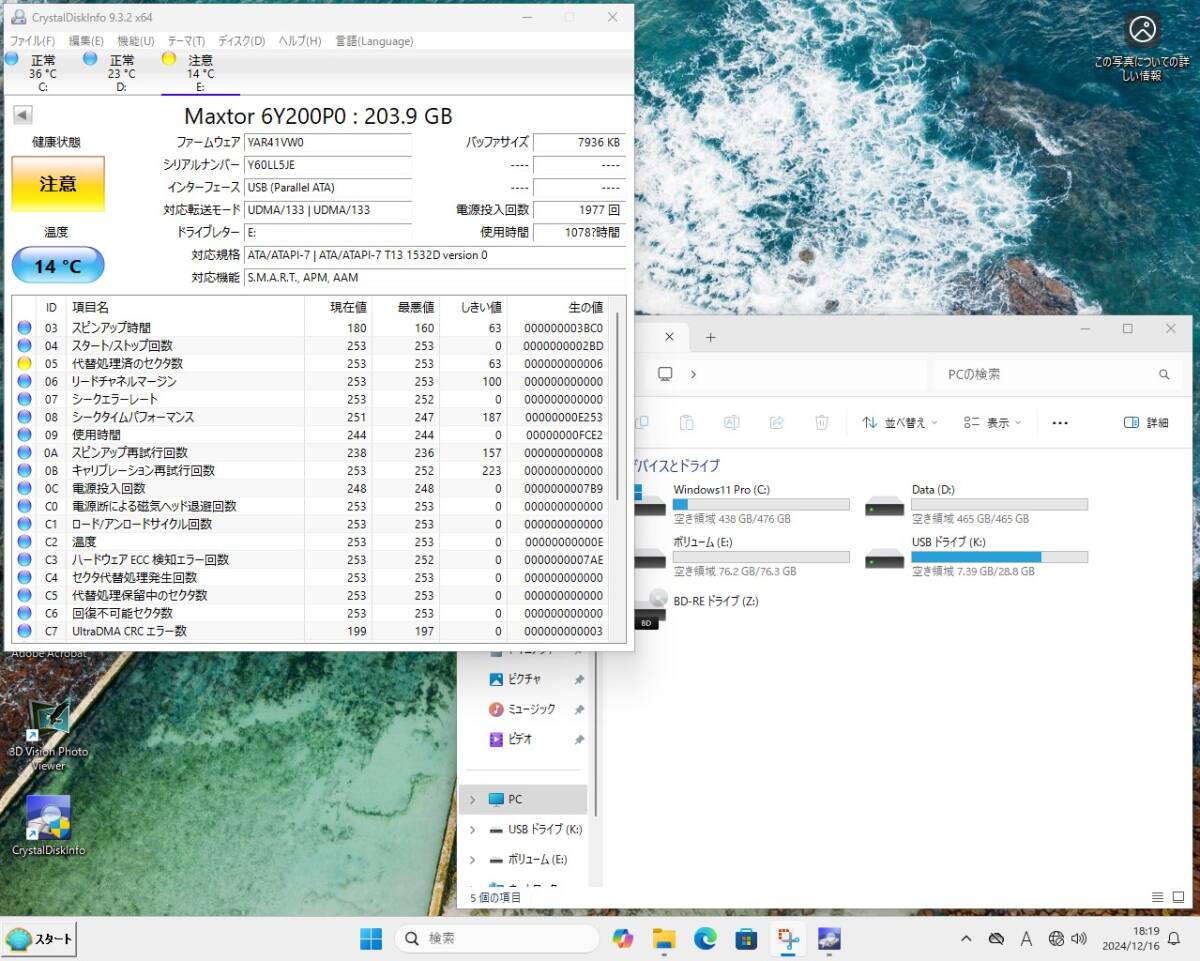
Task: Close the current Explorer tab
Action: pyautogui.click(x=670, y=337)
